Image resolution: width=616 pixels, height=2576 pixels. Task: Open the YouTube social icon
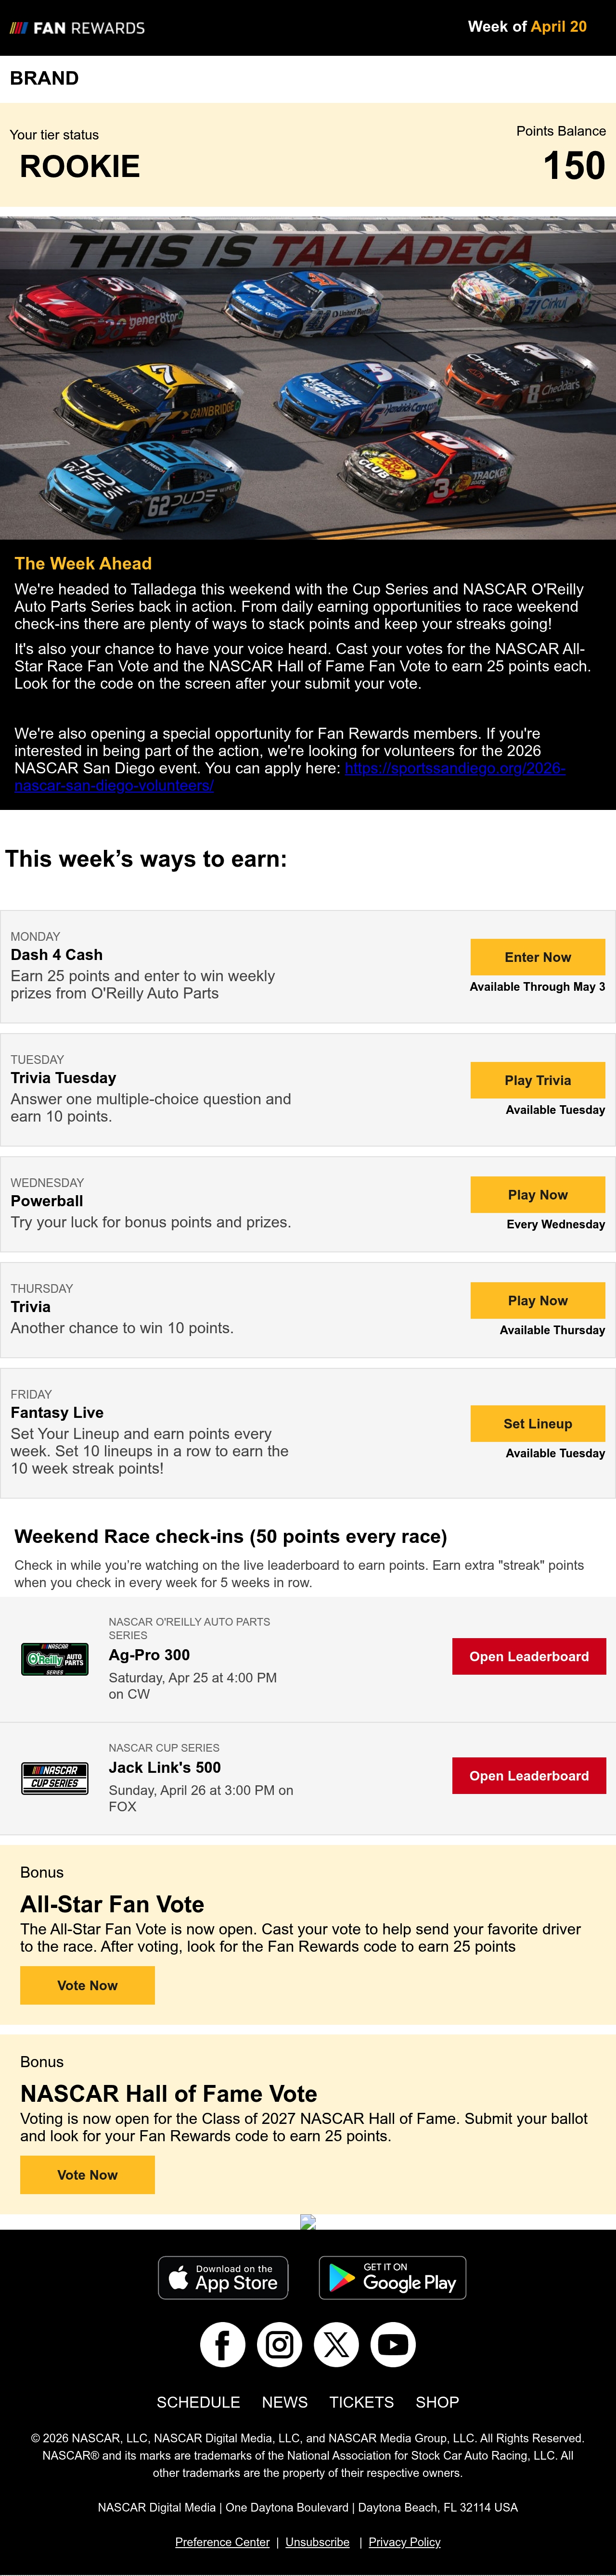click(393, 2344)
